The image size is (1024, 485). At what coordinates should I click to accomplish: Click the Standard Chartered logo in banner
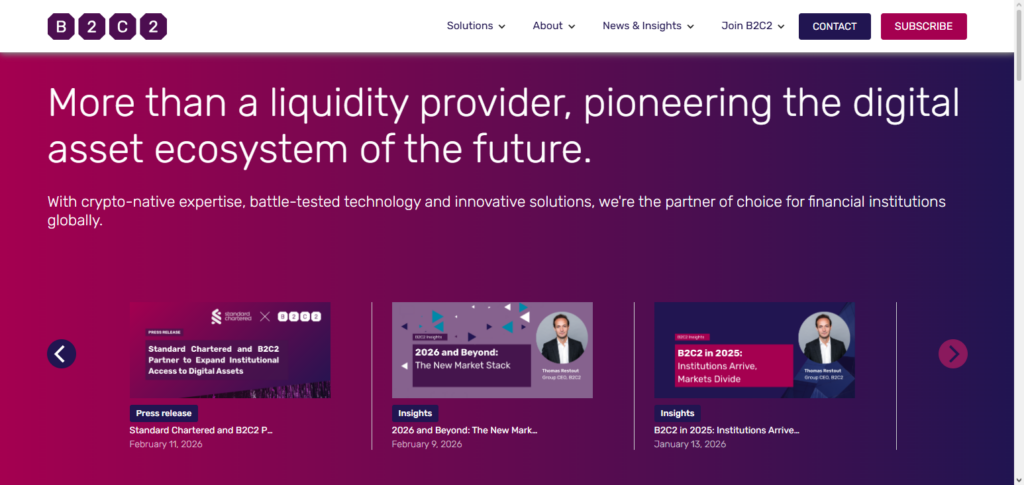click(230, 317)
